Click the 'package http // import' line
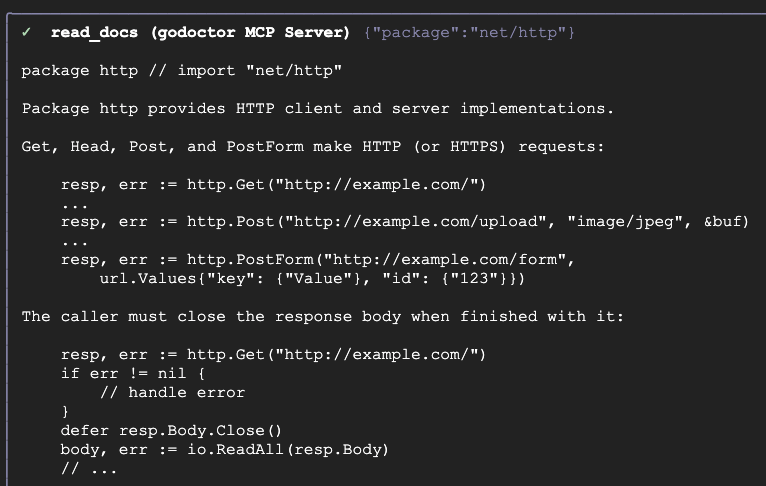Screen dimensions: 766x486 (x=182, y=71)
